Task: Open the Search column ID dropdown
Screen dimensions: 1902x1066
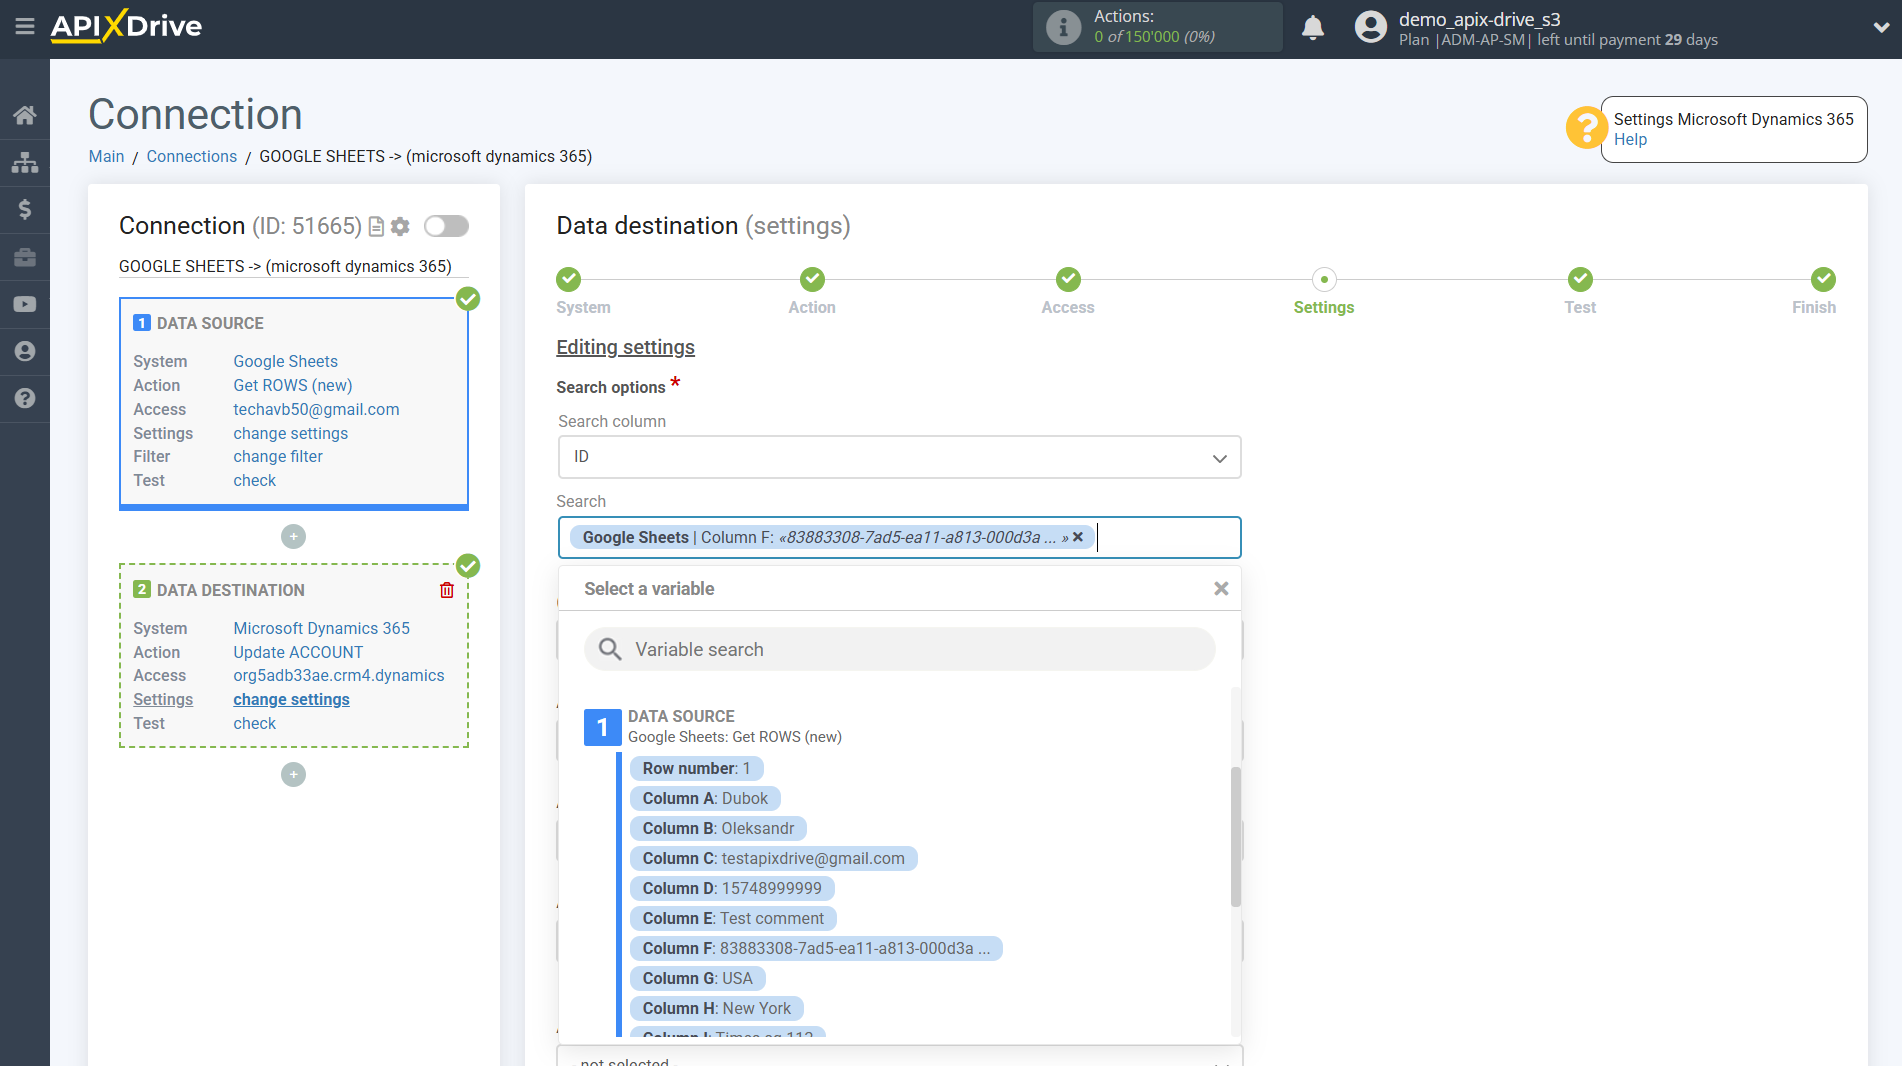Action: click(900, 457)
